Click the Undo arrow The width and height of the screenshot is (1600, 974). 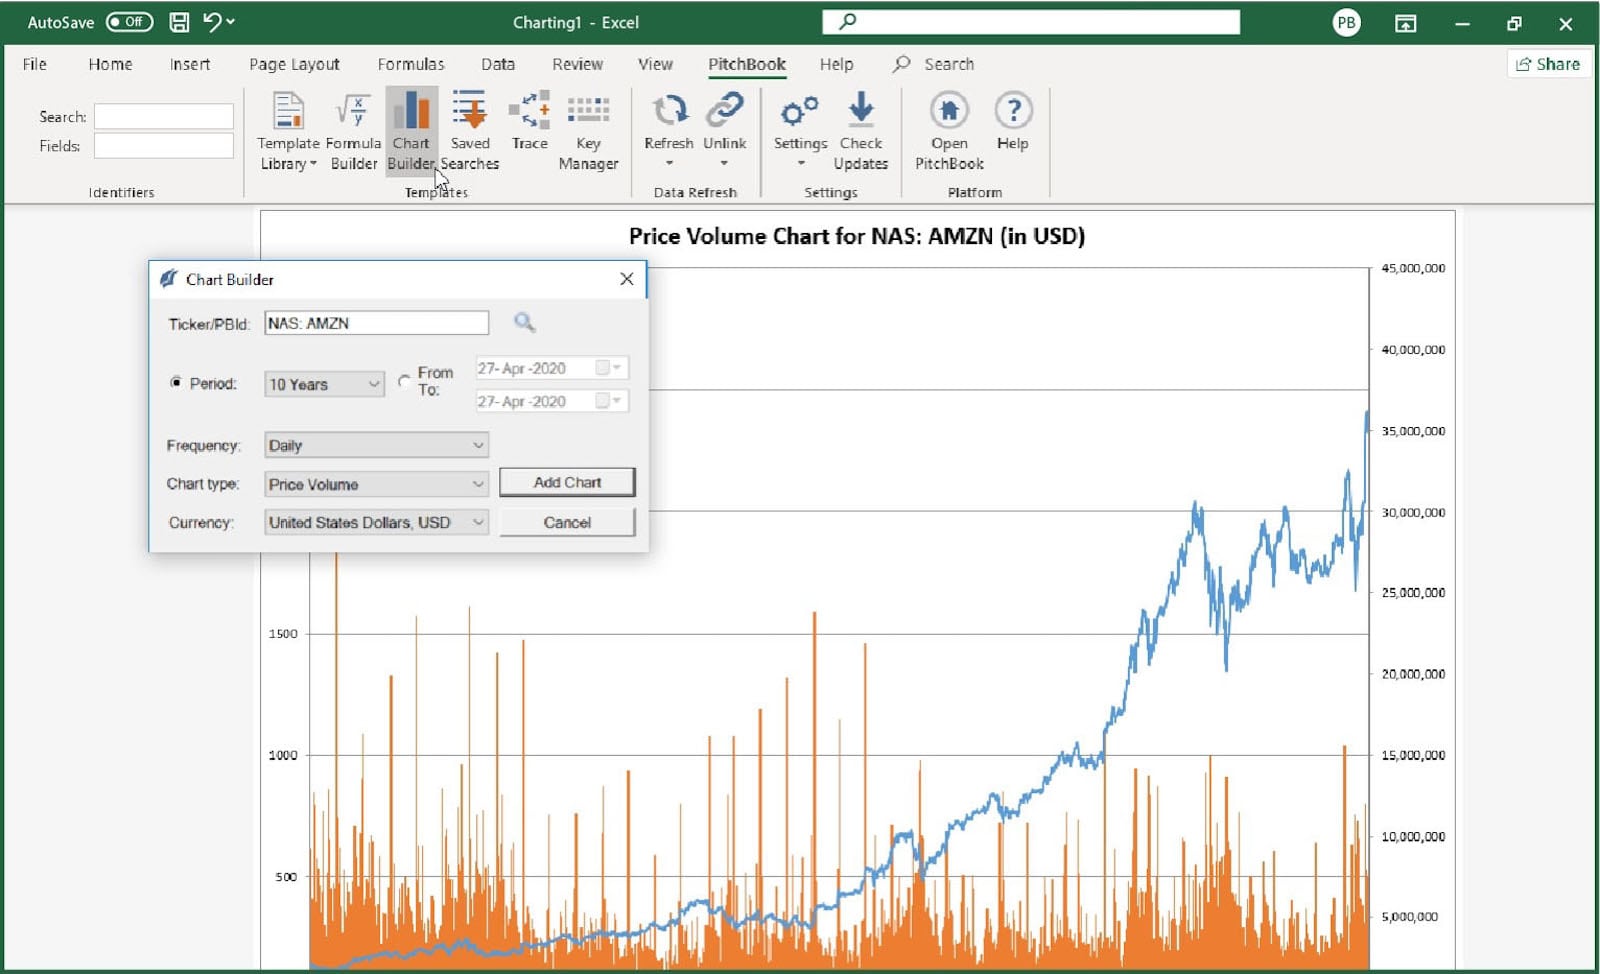[212, 22]
